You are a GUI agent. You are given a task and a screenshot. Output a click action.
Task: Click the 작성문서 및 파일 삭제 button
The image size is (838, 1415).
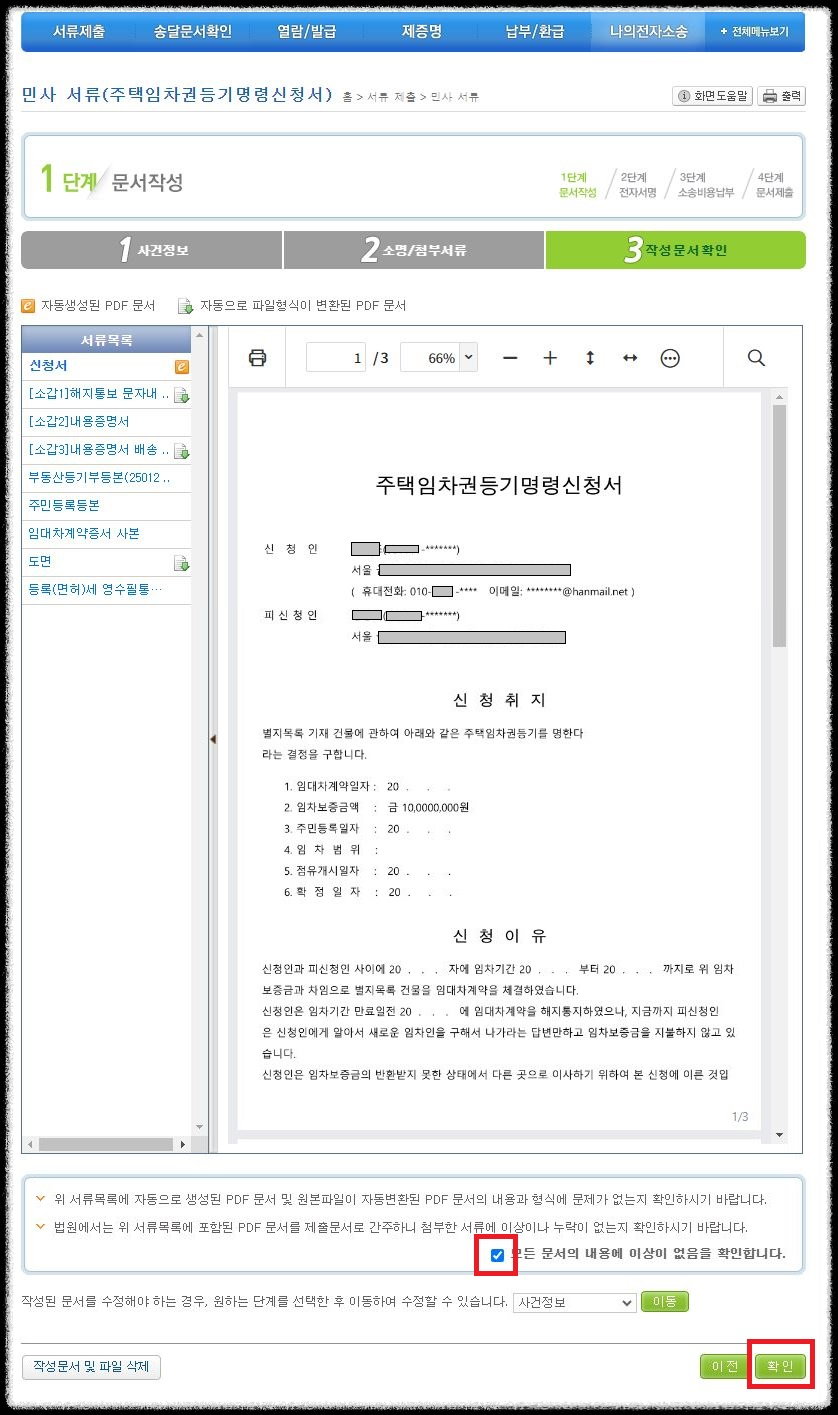91,1366
